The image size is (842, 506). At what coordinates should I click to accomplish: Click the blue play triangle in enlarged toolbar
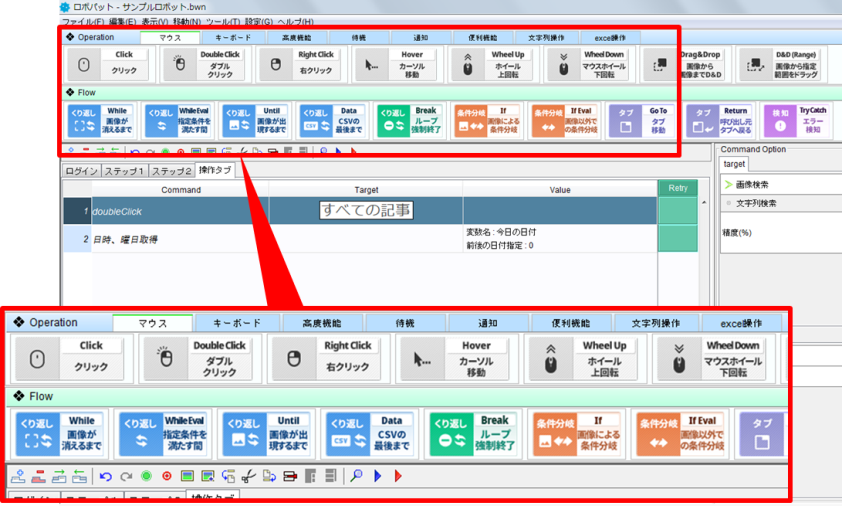tap(378, 476)
